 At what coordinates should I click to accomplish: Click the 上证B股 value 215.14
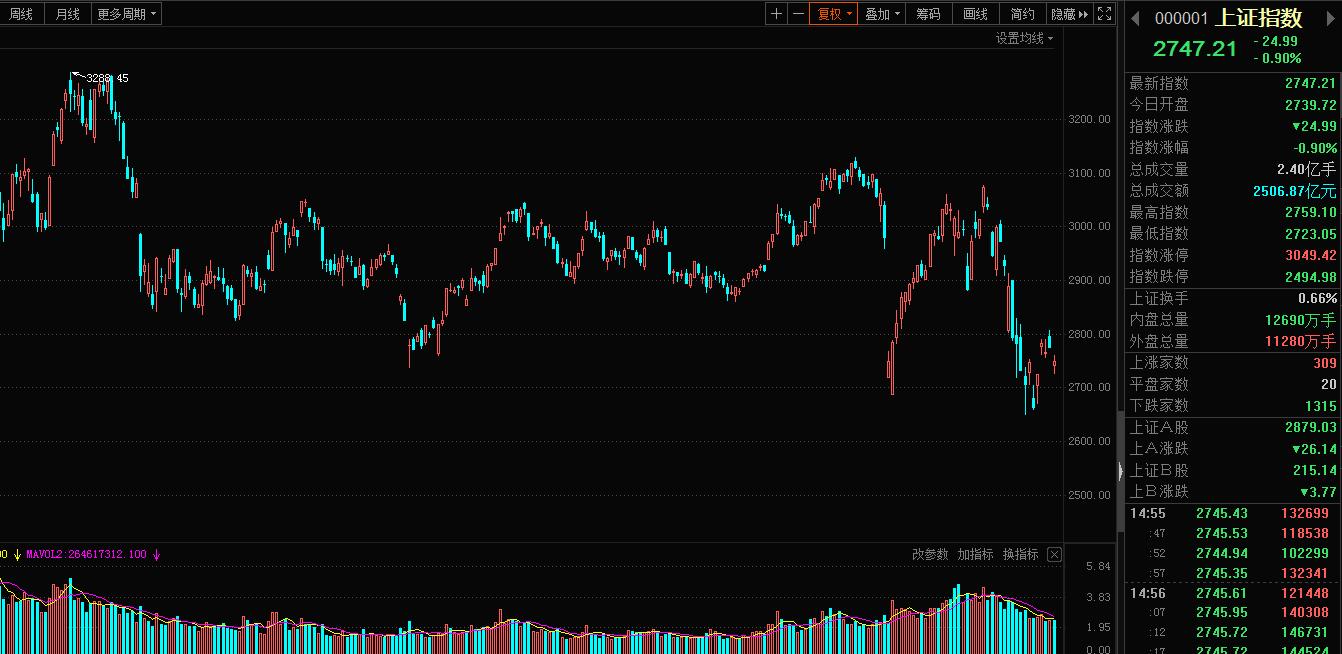point(1314,470)
